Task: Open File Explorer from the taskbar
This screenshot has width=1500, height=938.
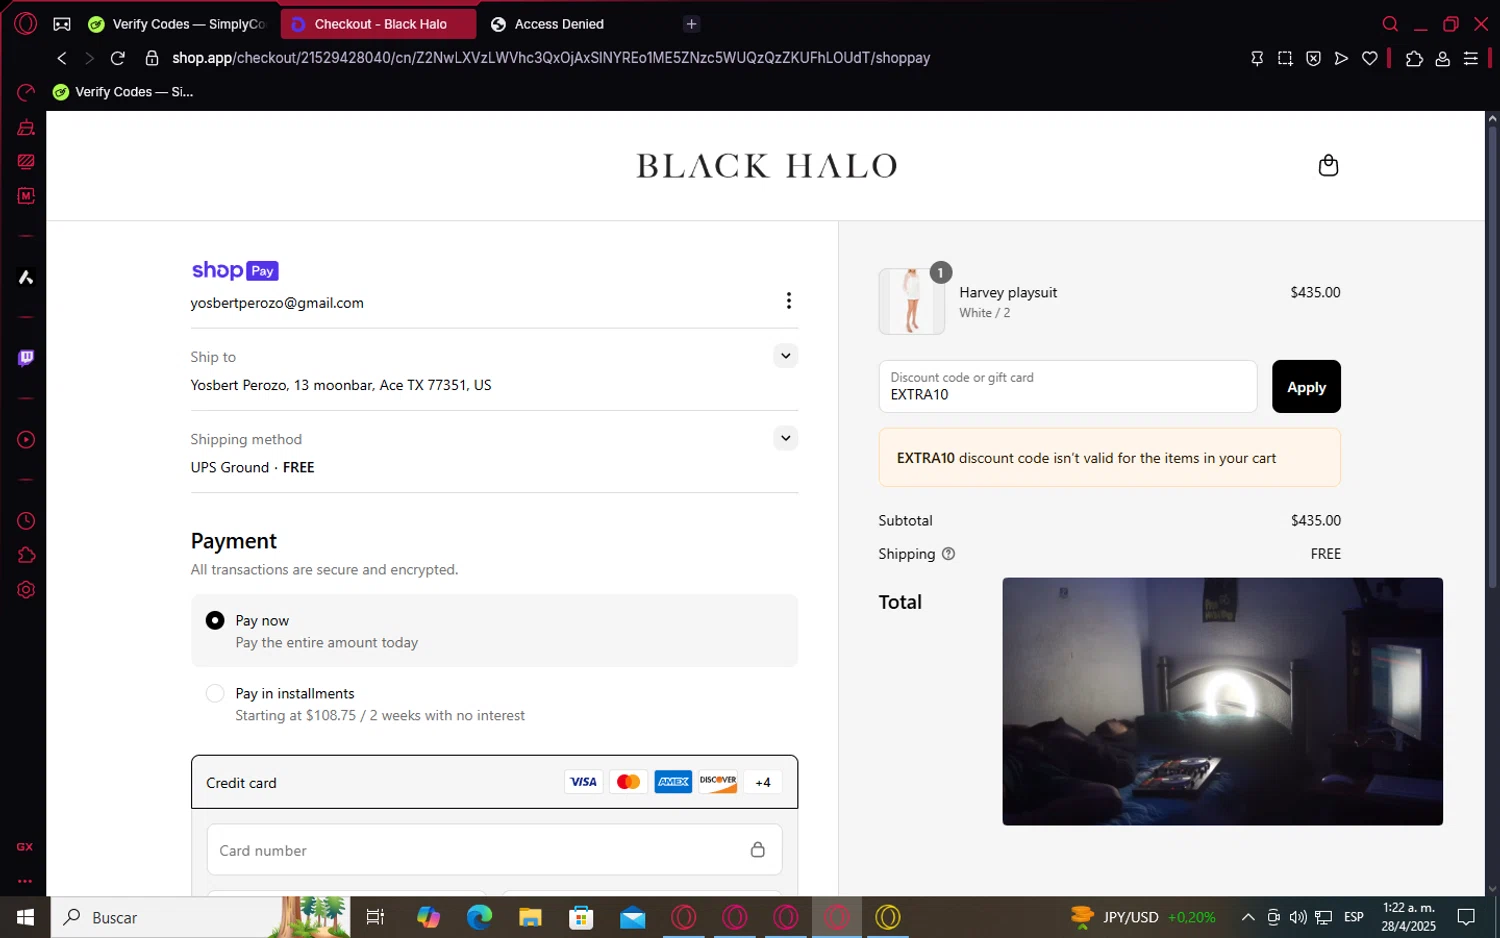Action: point(530,917)
